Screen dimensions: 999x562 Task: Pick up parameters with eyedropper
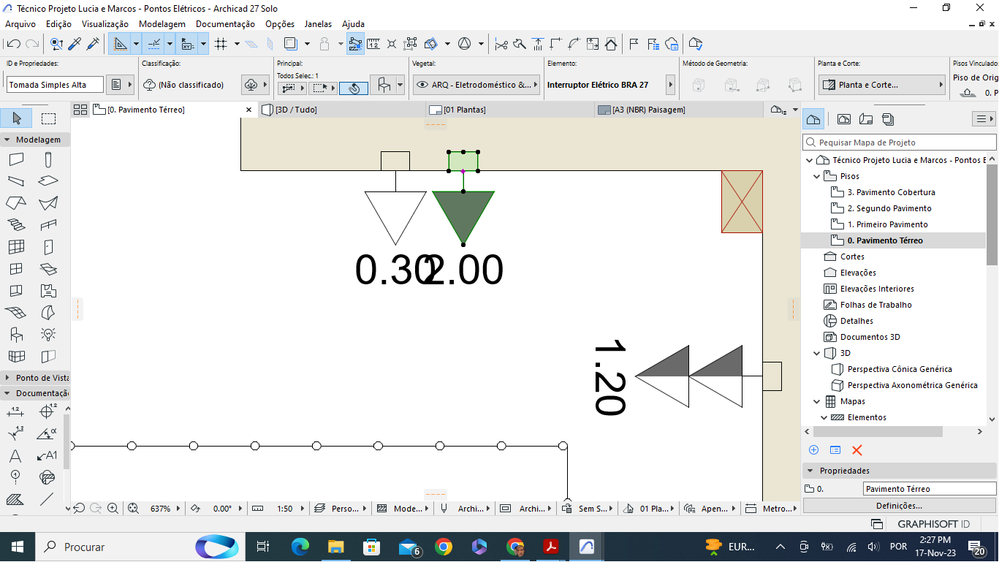pyautogui.click(x=75, y=44)
